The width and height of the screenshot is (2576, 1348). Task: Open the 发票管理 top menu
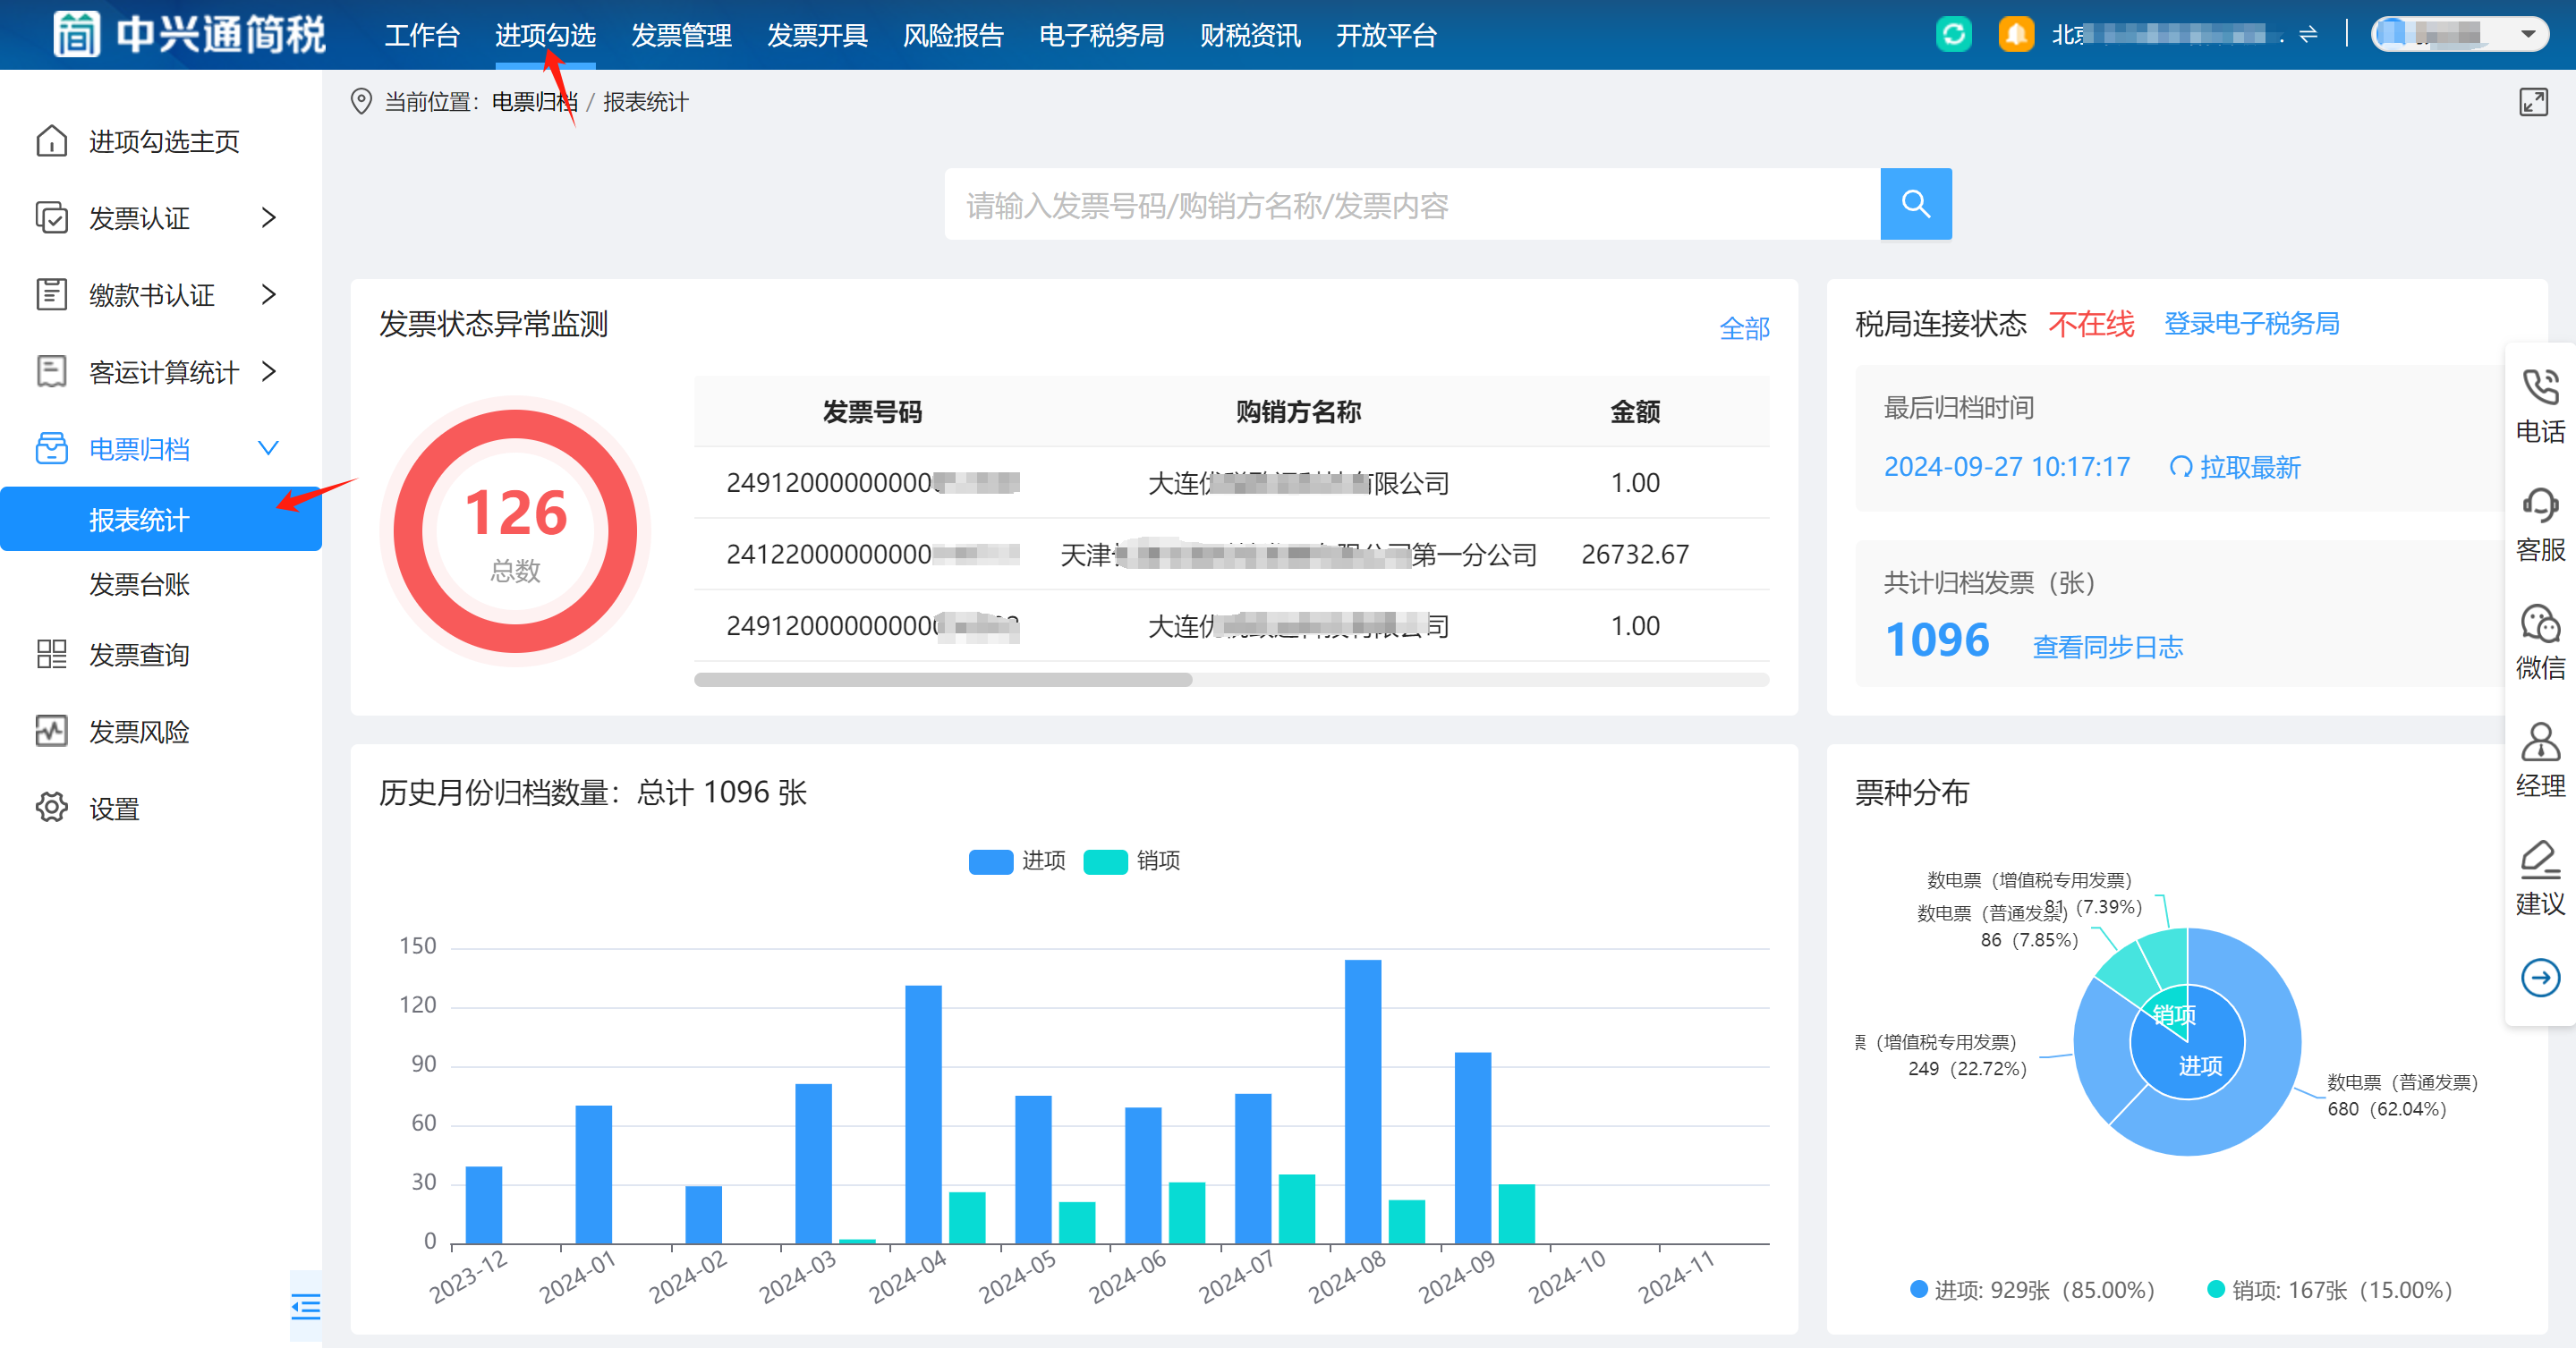tap(681, 36)
